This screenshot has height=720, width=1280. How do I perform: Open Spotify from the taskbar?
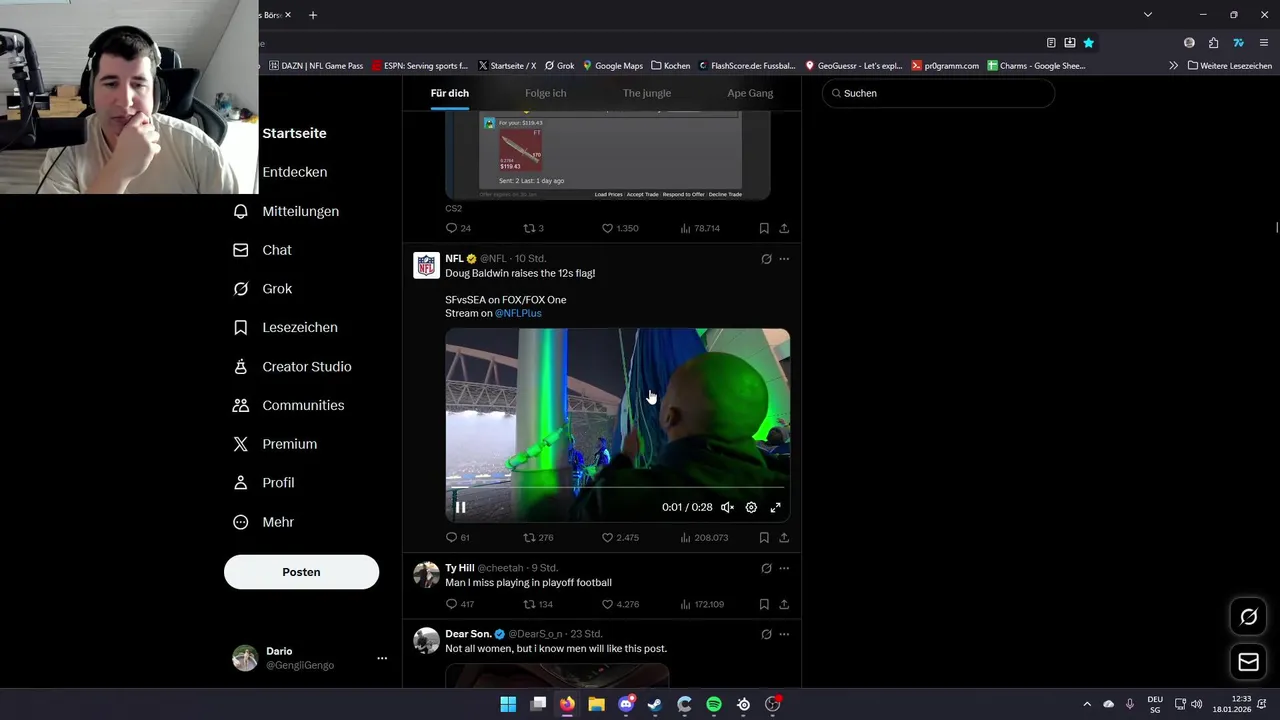[714, 704]
